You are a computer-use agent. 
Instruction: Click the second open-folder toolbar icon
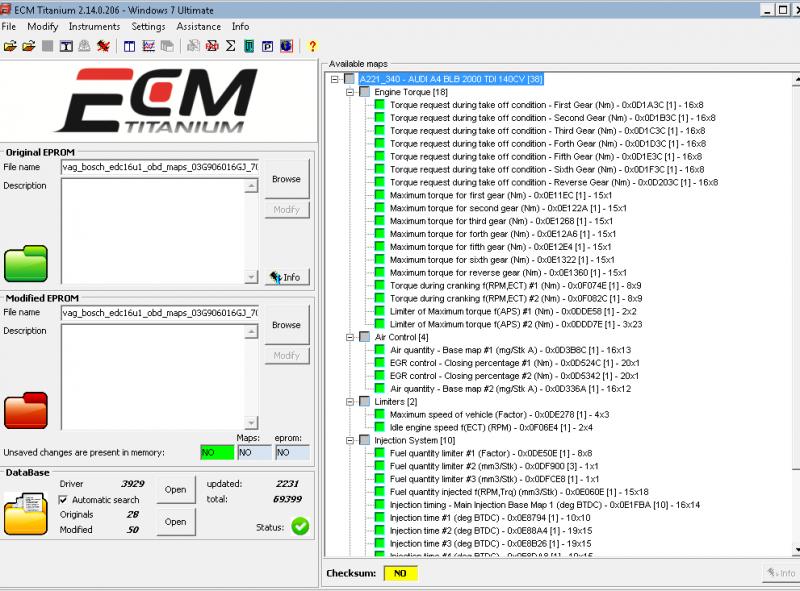pyautogui.click(x=29, y=46)
